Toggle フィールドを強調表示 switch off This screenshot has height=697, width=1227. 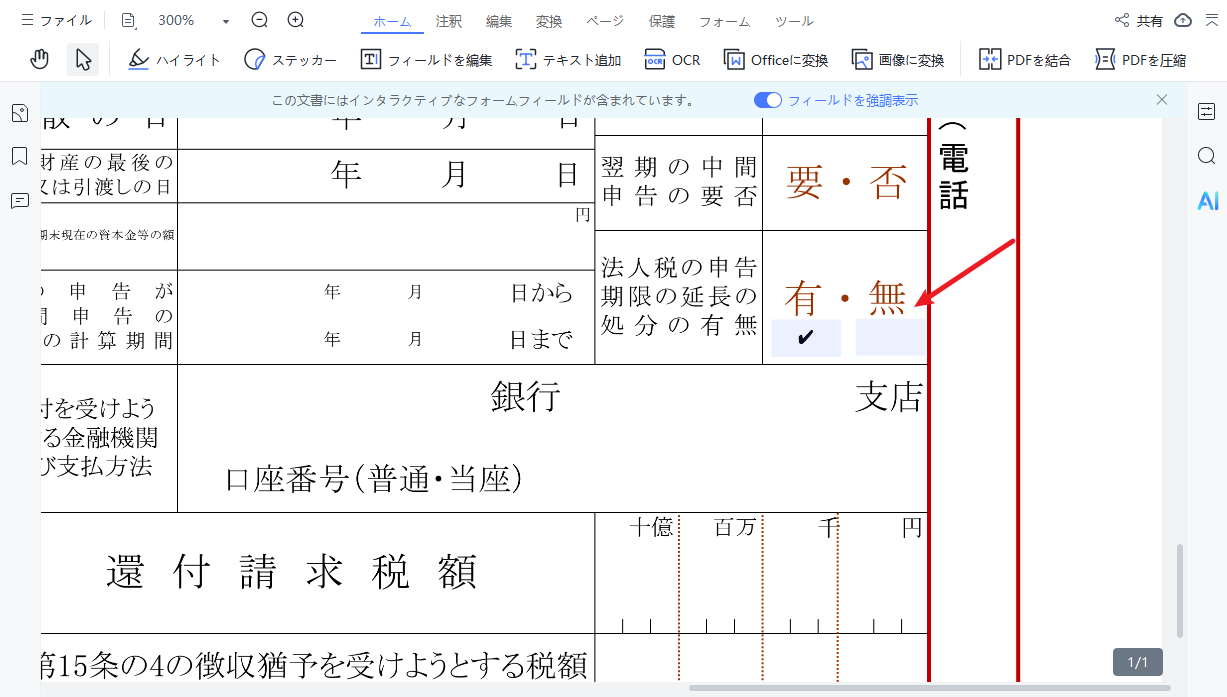coord(769,100)
